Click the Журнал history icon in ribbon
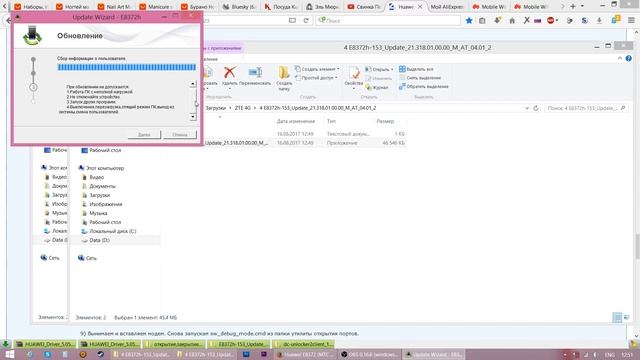 coord(368,87)
